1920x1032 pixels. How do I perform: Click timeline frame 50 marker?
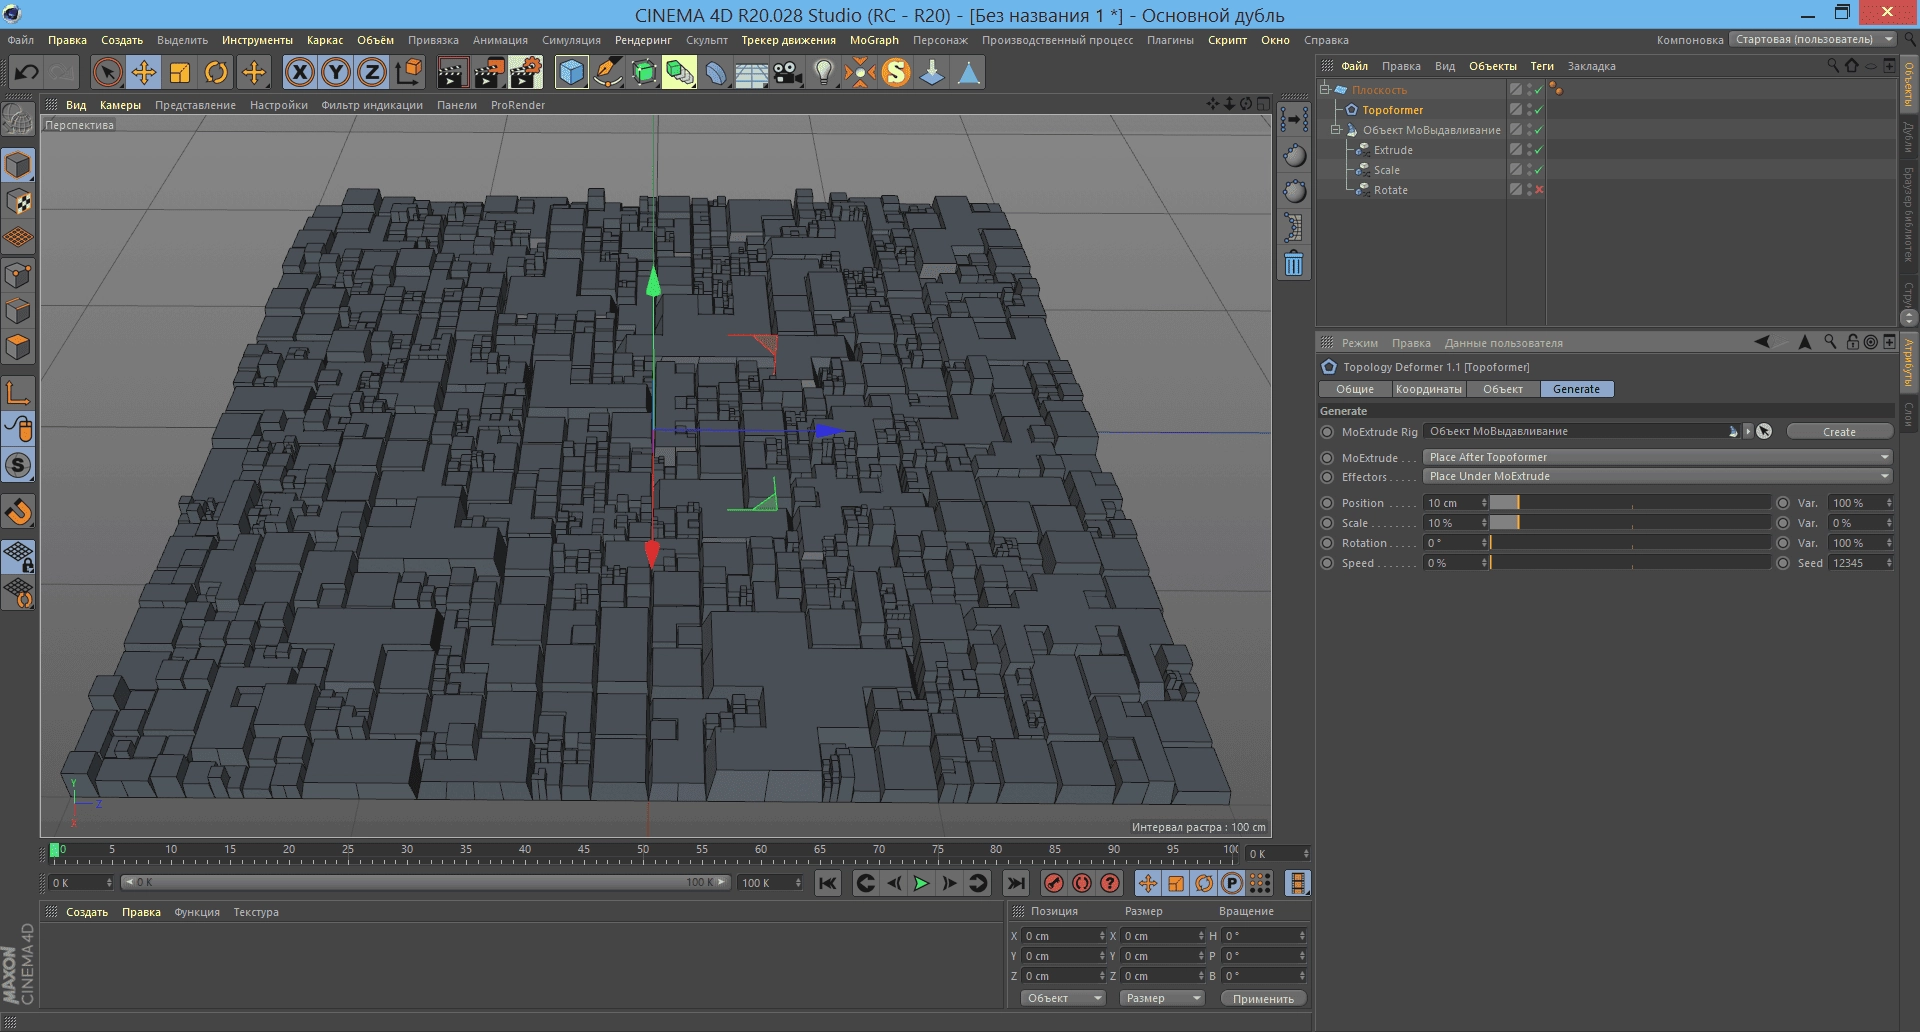pos(643,850)
